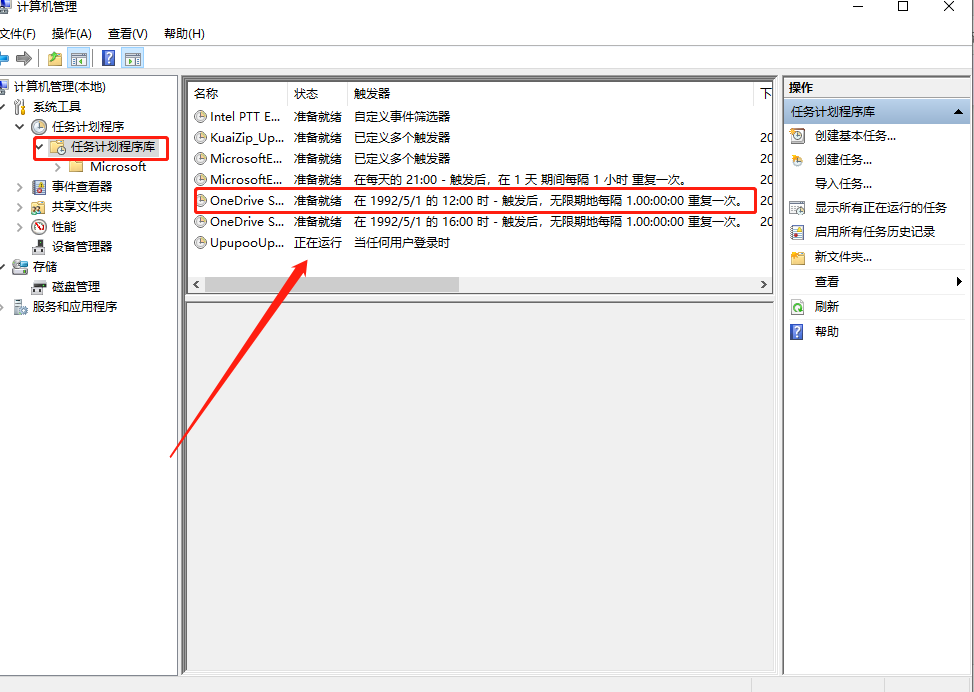Open the 查看(V) menu
974x692 pixels.
point(127,34)
